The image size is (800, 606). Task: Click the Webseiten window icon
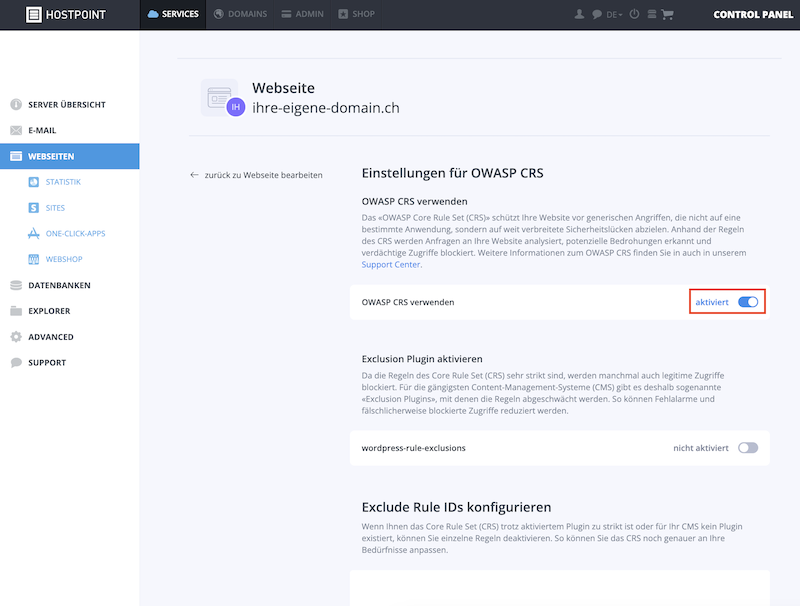click(x=16, y=156)
